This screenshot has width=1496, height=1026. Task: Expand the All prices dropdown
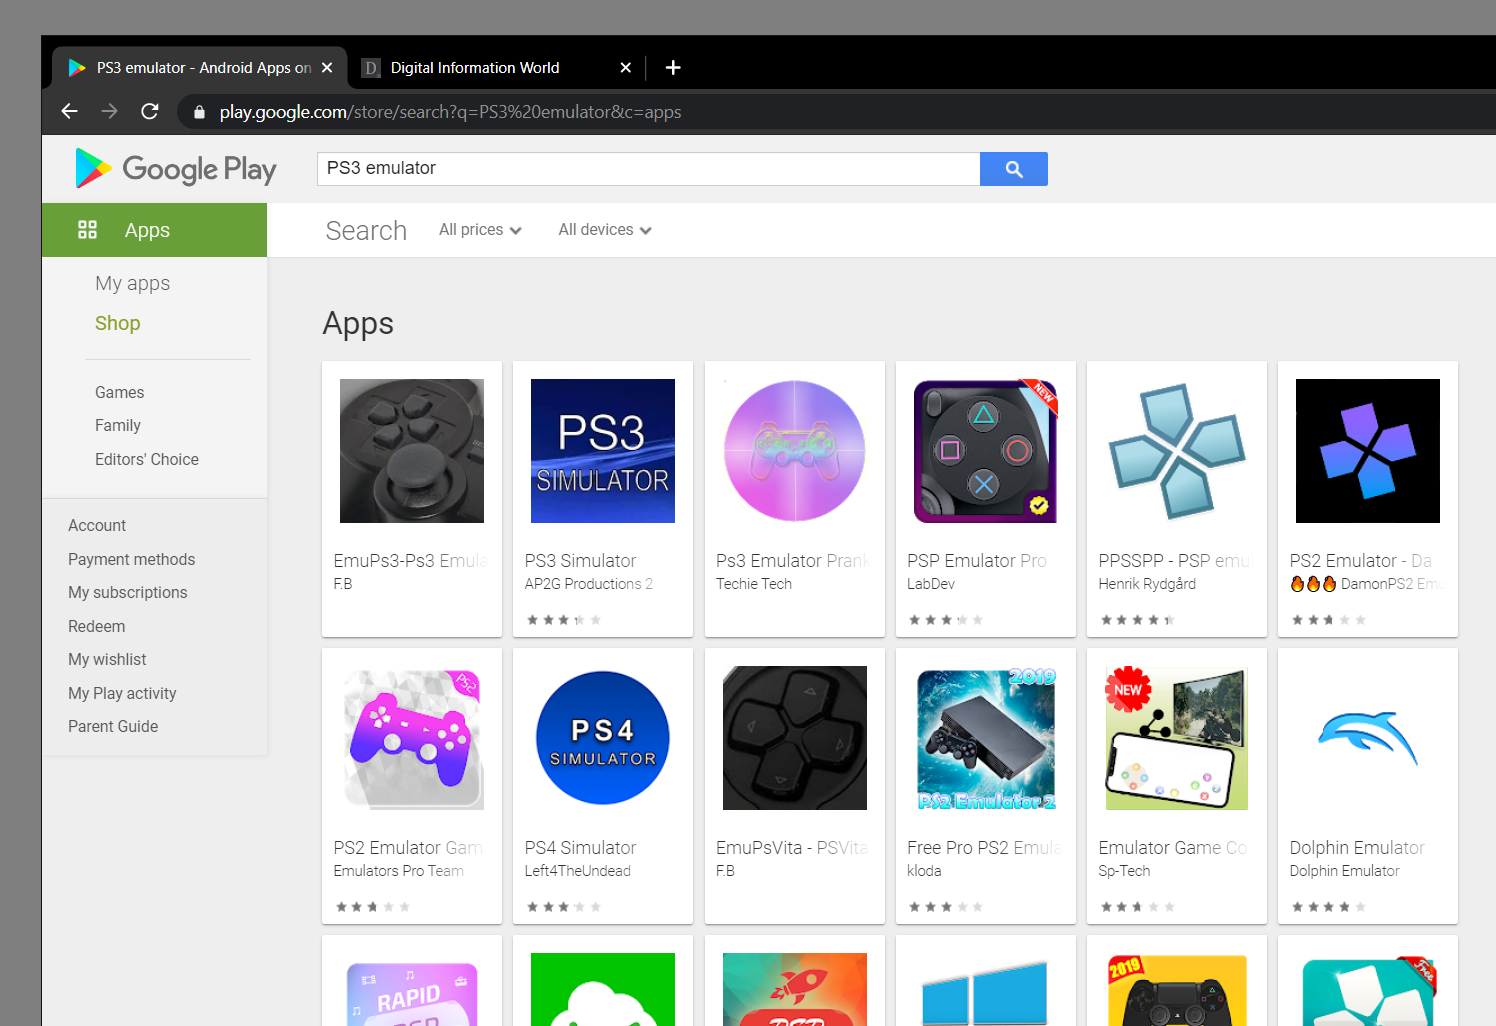click(480, 230)
